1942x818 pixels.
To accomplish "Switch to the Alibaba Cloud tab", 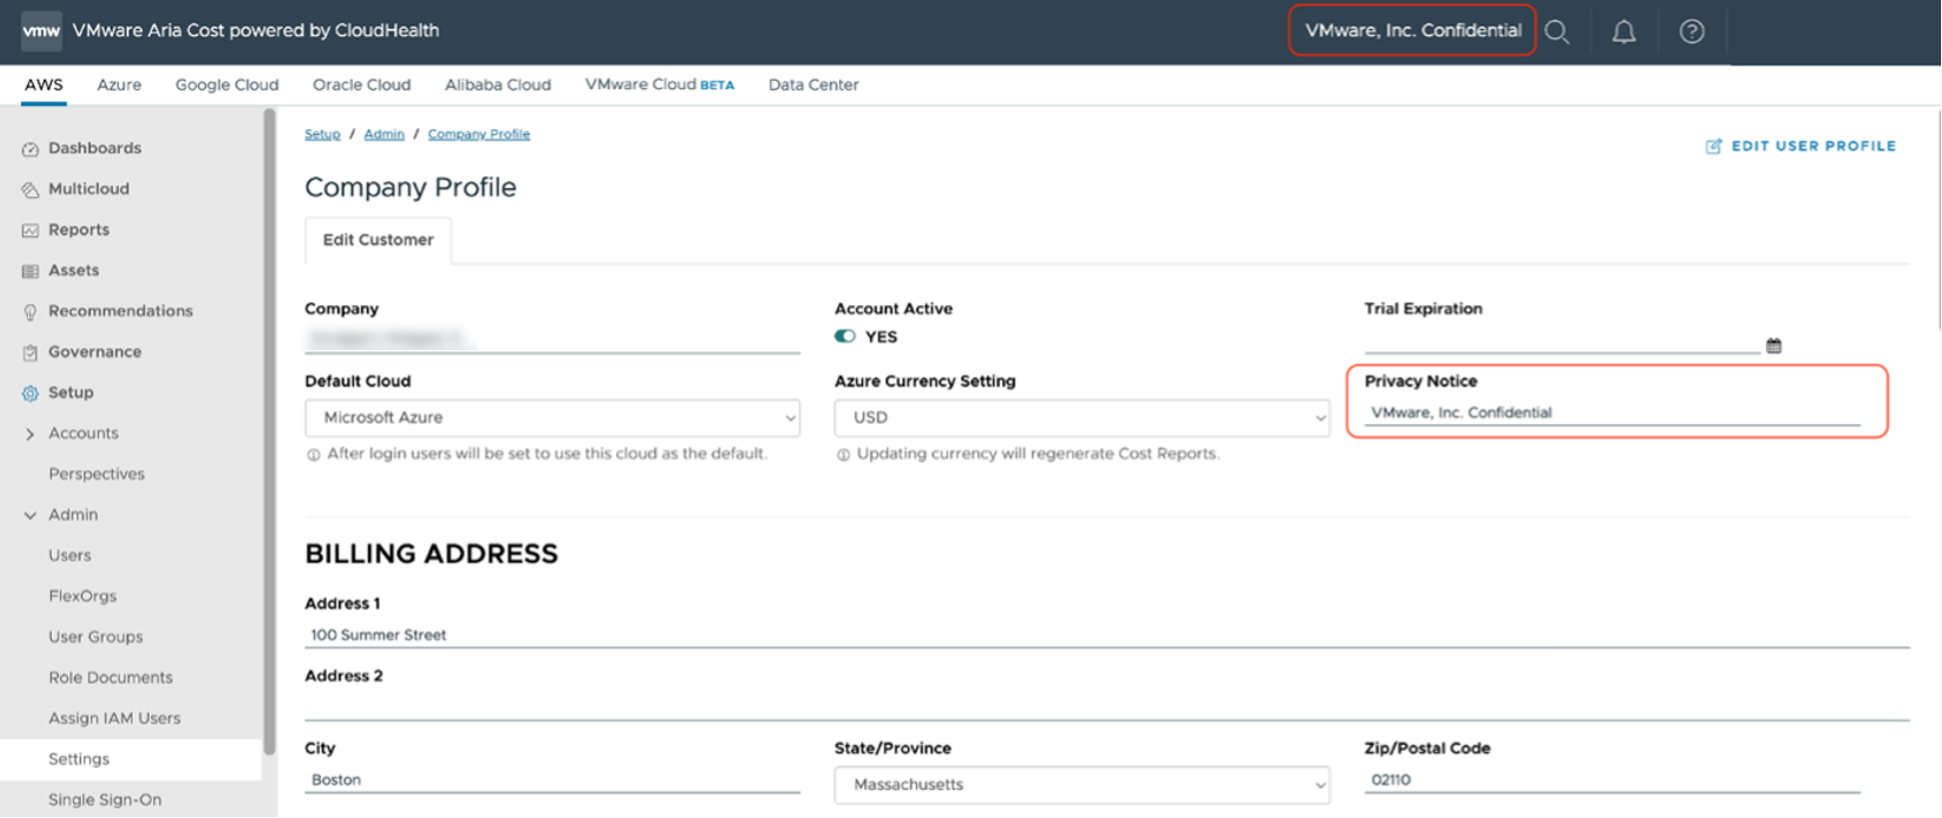I will (x=498, y=85).
